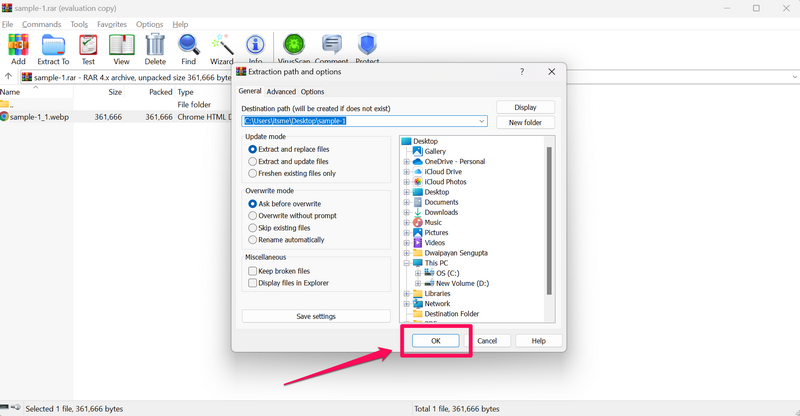Expand Libraries tree node

click(x=407, y=293)
